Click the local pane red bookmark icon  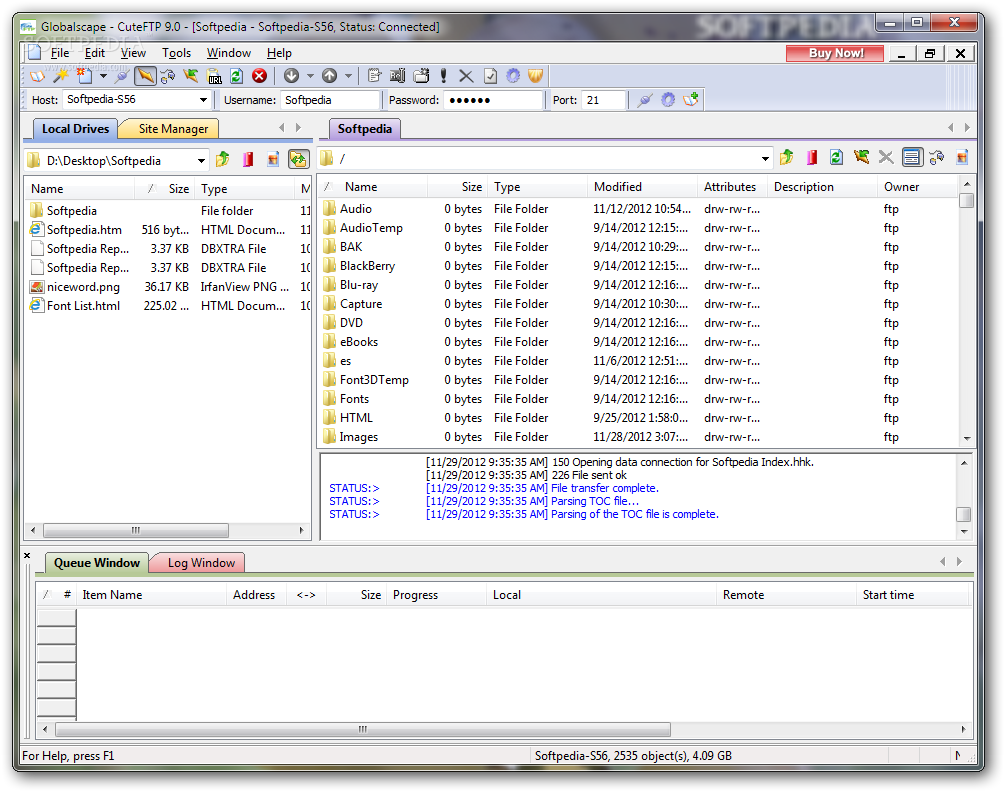click(248, 159)
